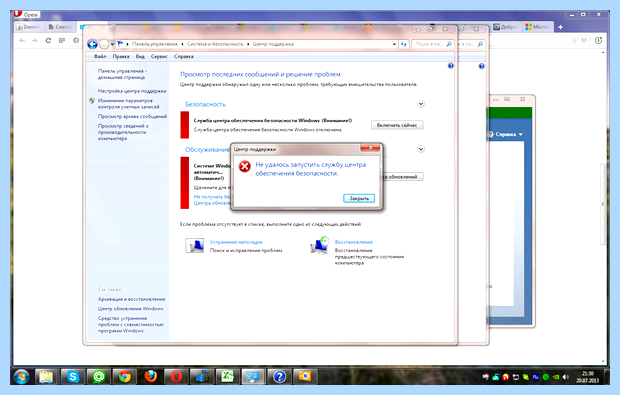Click the Forward arrow next to the Back arrow
The image size is (620, 395).
(x=104, y=44)
